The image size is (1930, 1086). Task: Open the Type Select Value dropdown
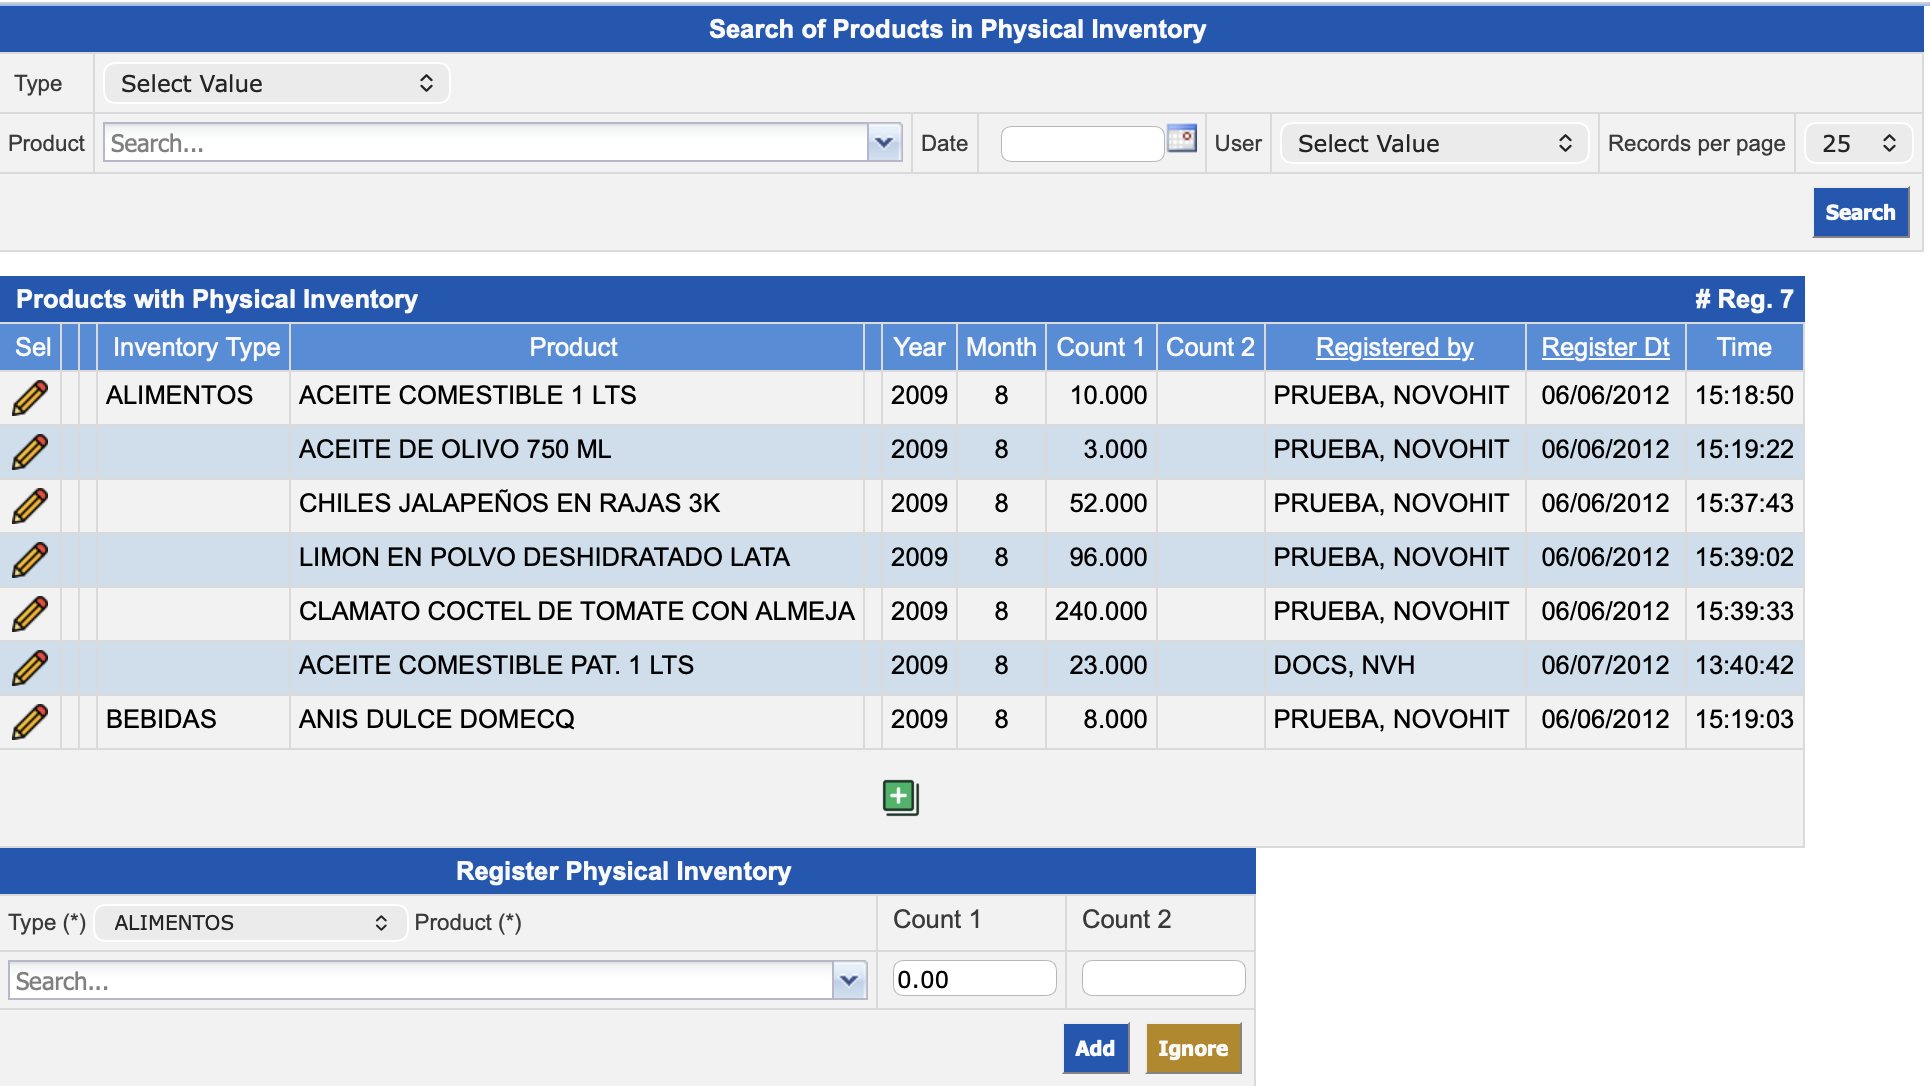coord(276,83)
